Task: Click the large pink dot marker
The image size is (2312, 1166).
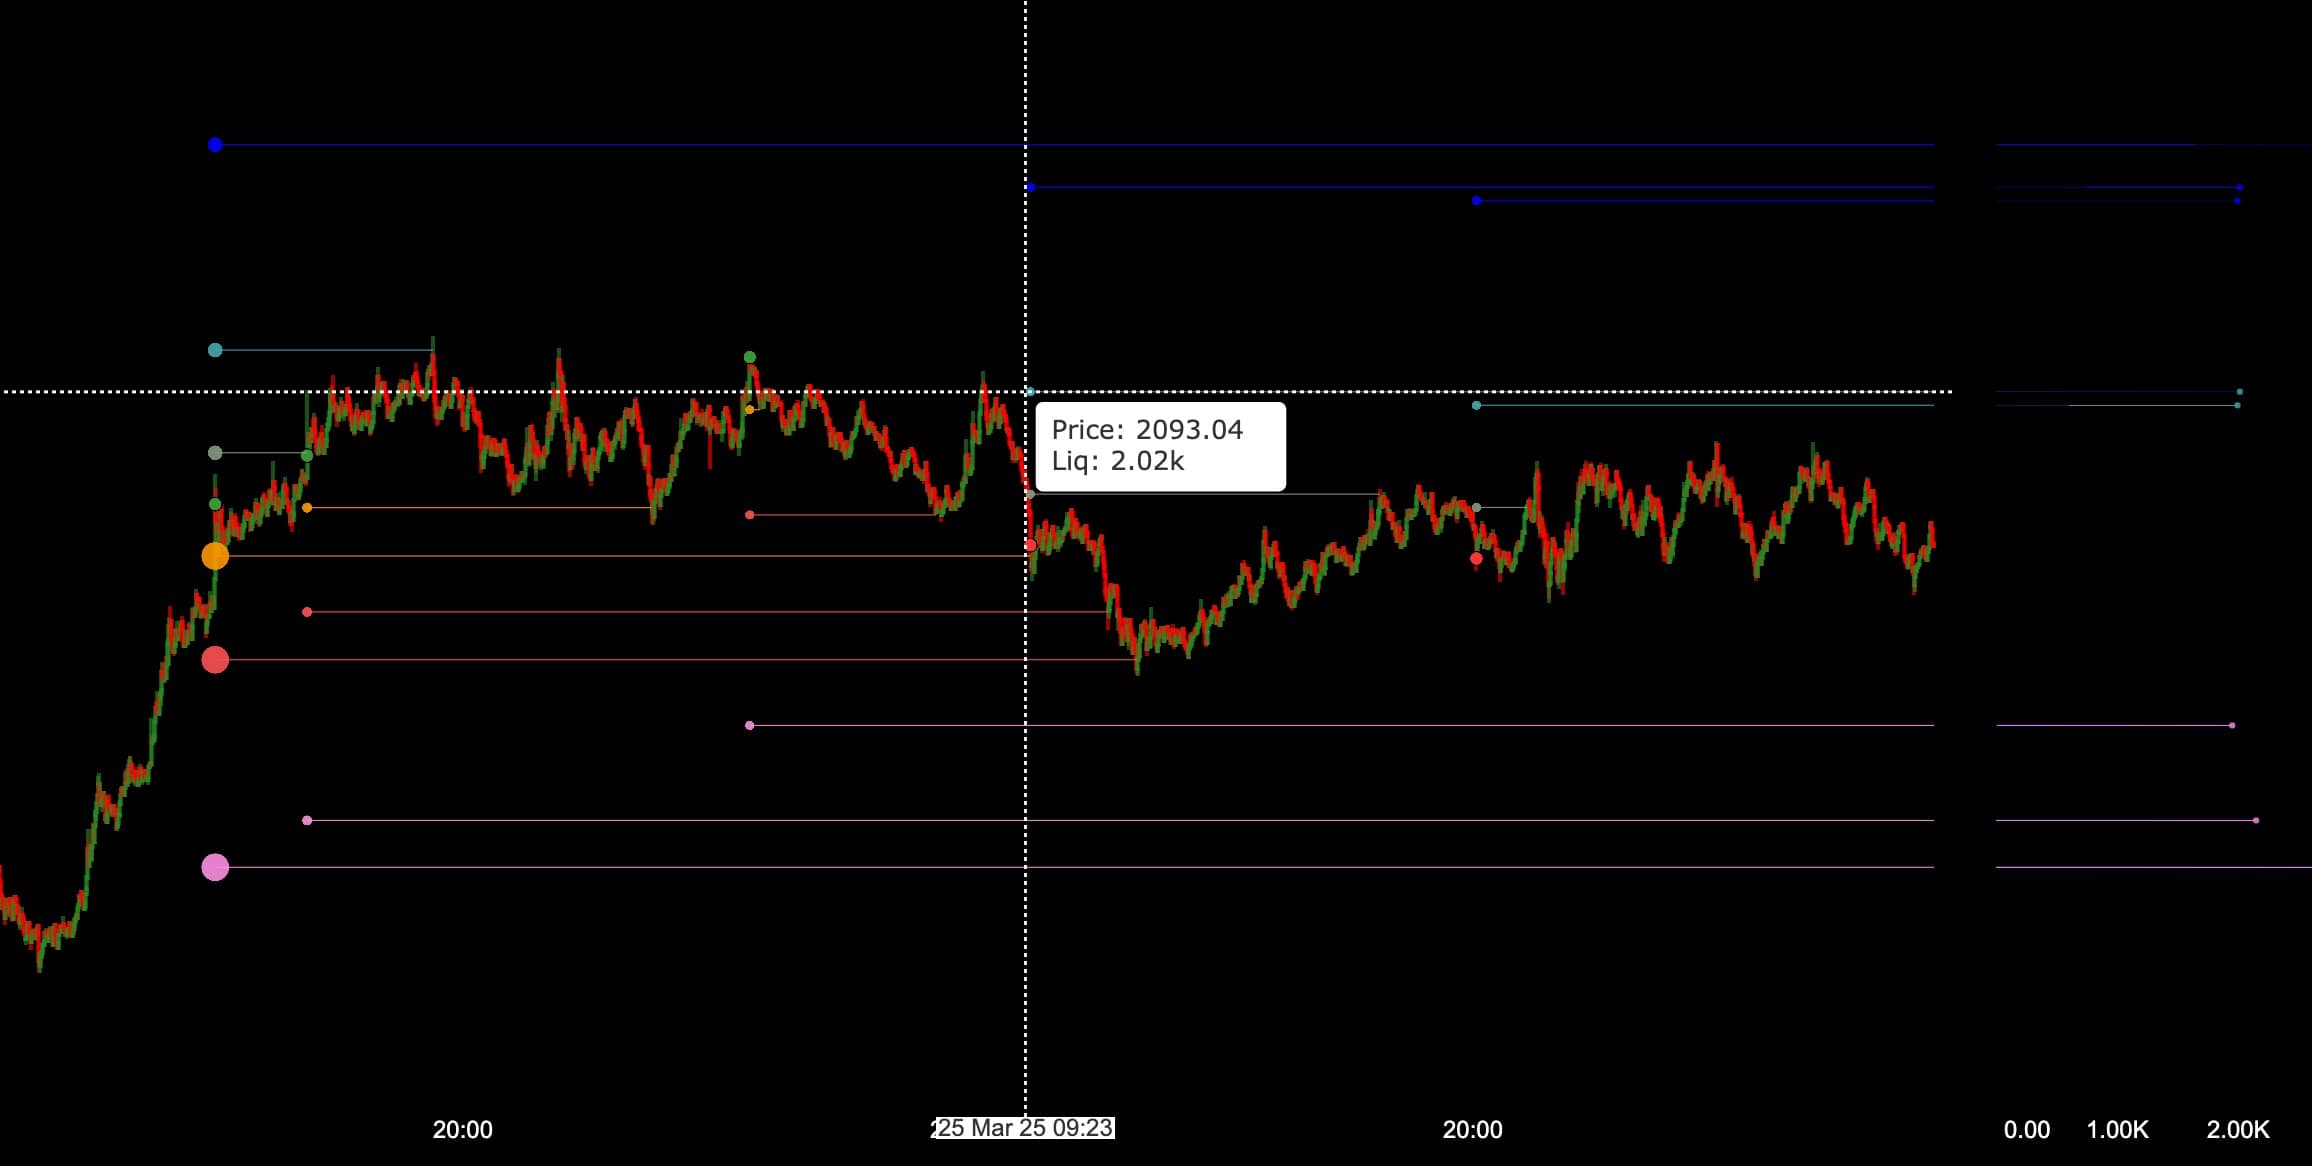Action: pyautogui.click(x=215, y=867)
